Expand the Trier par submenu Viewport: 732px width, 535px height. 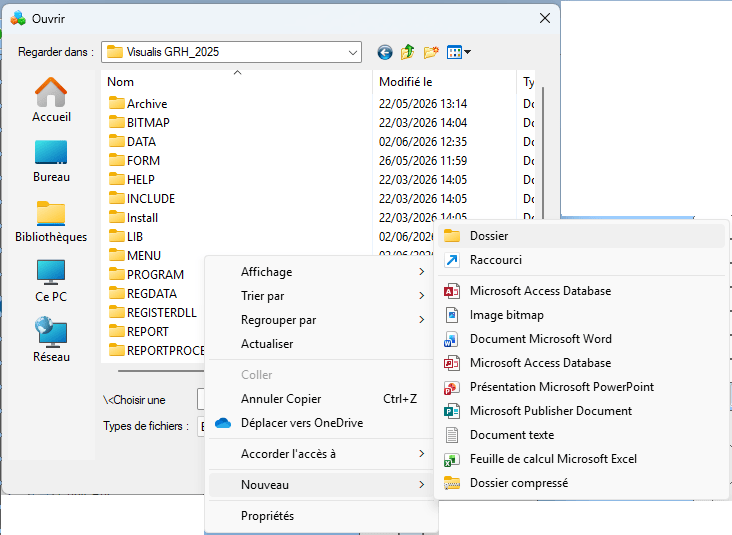click(x=322, y=296)
